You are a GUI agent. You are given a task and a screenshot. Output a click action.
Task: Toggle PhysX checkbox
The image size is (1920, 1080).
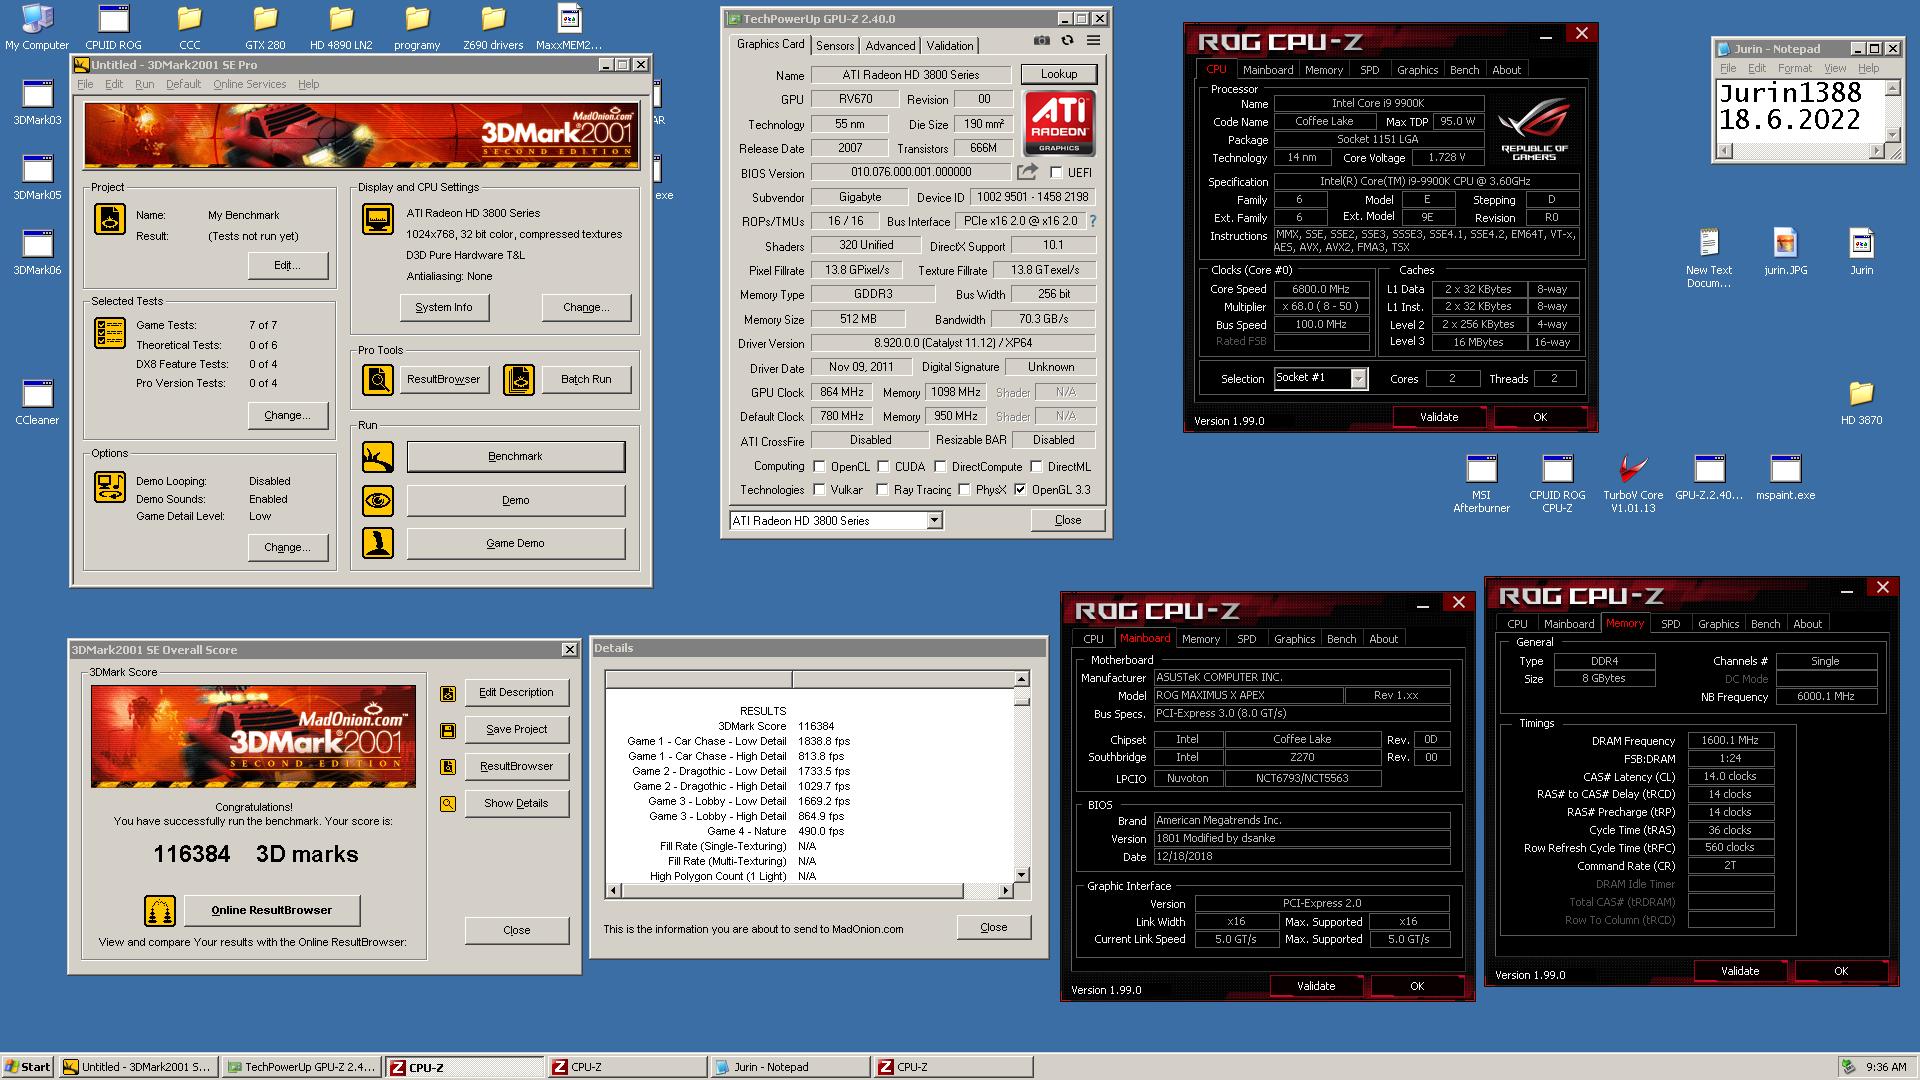pyautogui.click(x=964, y=490)
